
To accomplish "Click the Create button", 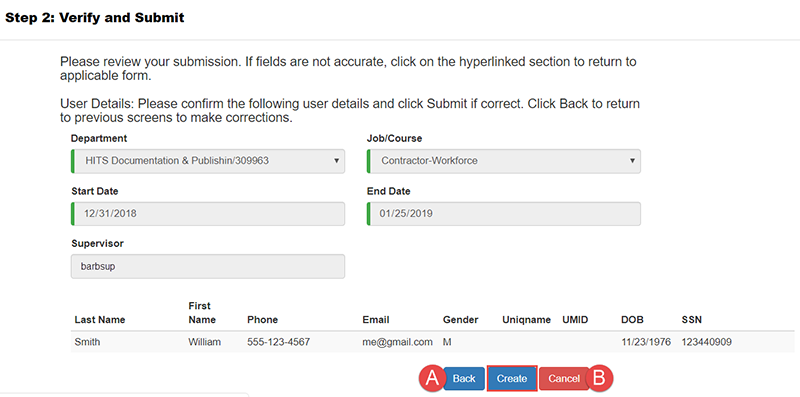I will click(512, 378).
